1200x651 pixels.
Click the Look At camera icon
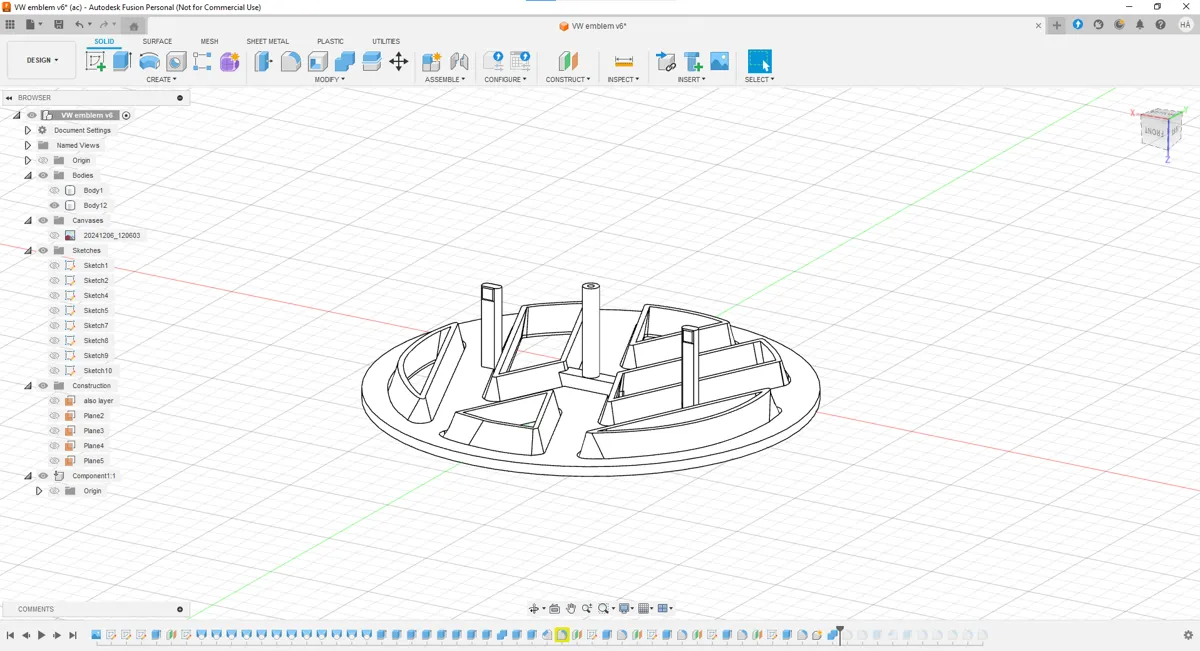[x=555, y=608]
